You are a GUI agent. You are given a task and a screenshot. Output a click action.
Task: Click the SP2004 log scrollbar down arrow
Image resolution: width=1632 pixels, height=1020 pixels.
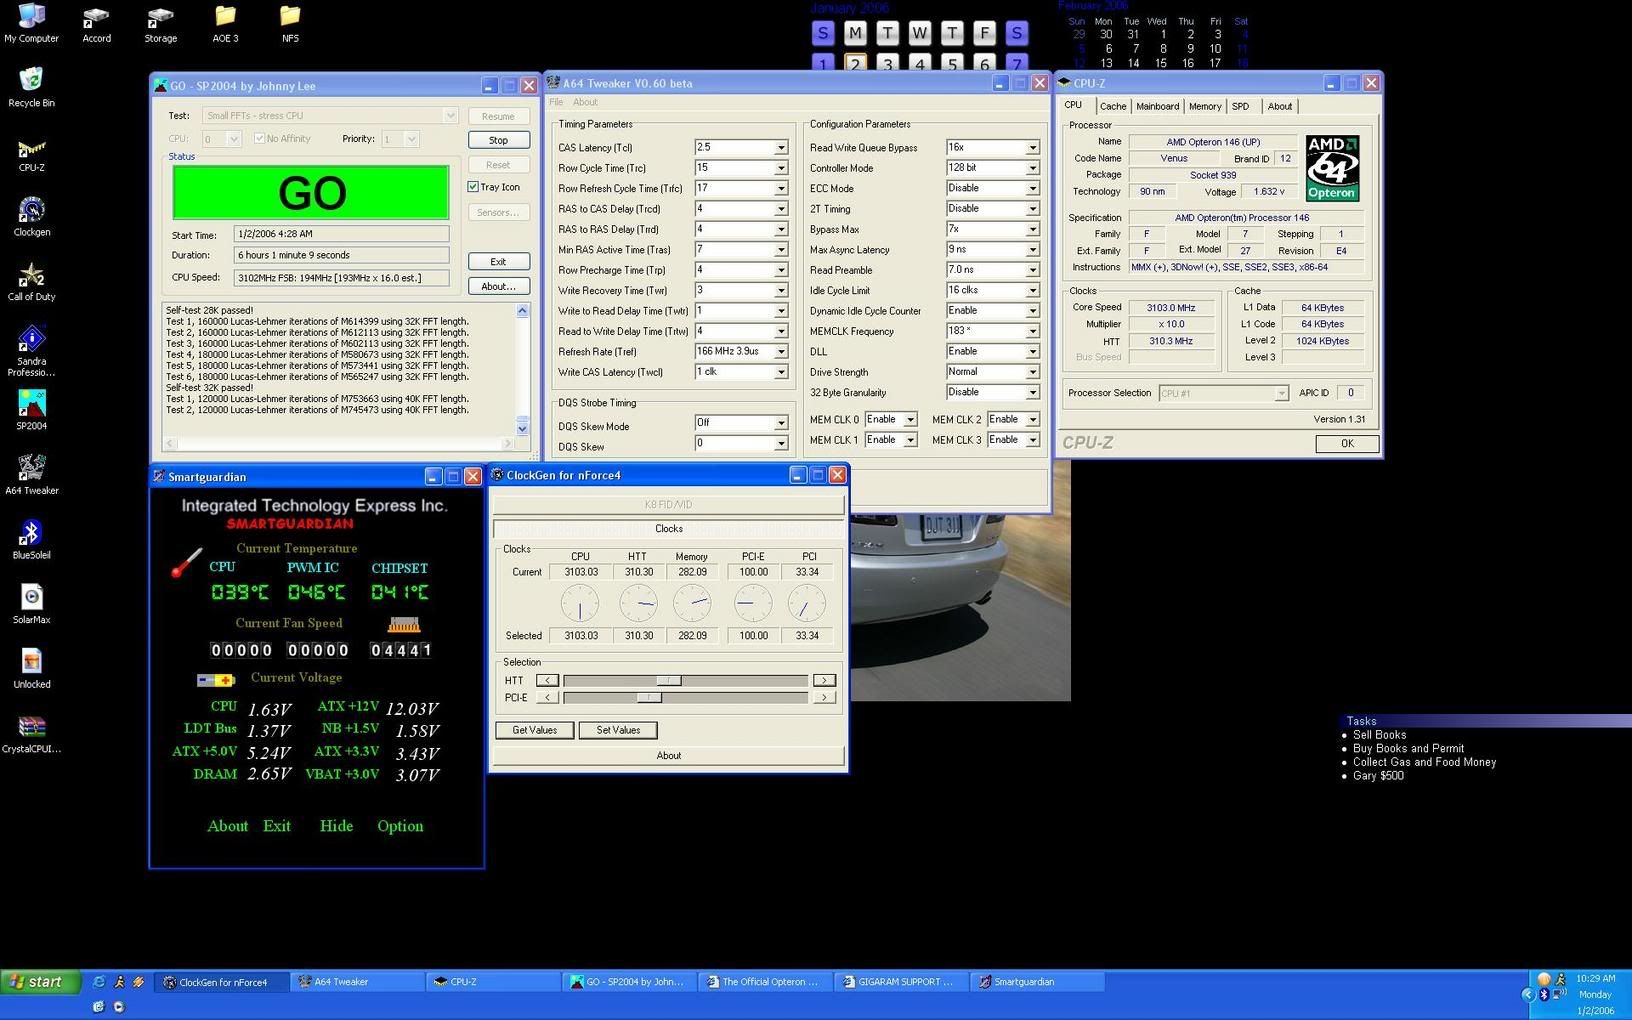tap(522, 428)
